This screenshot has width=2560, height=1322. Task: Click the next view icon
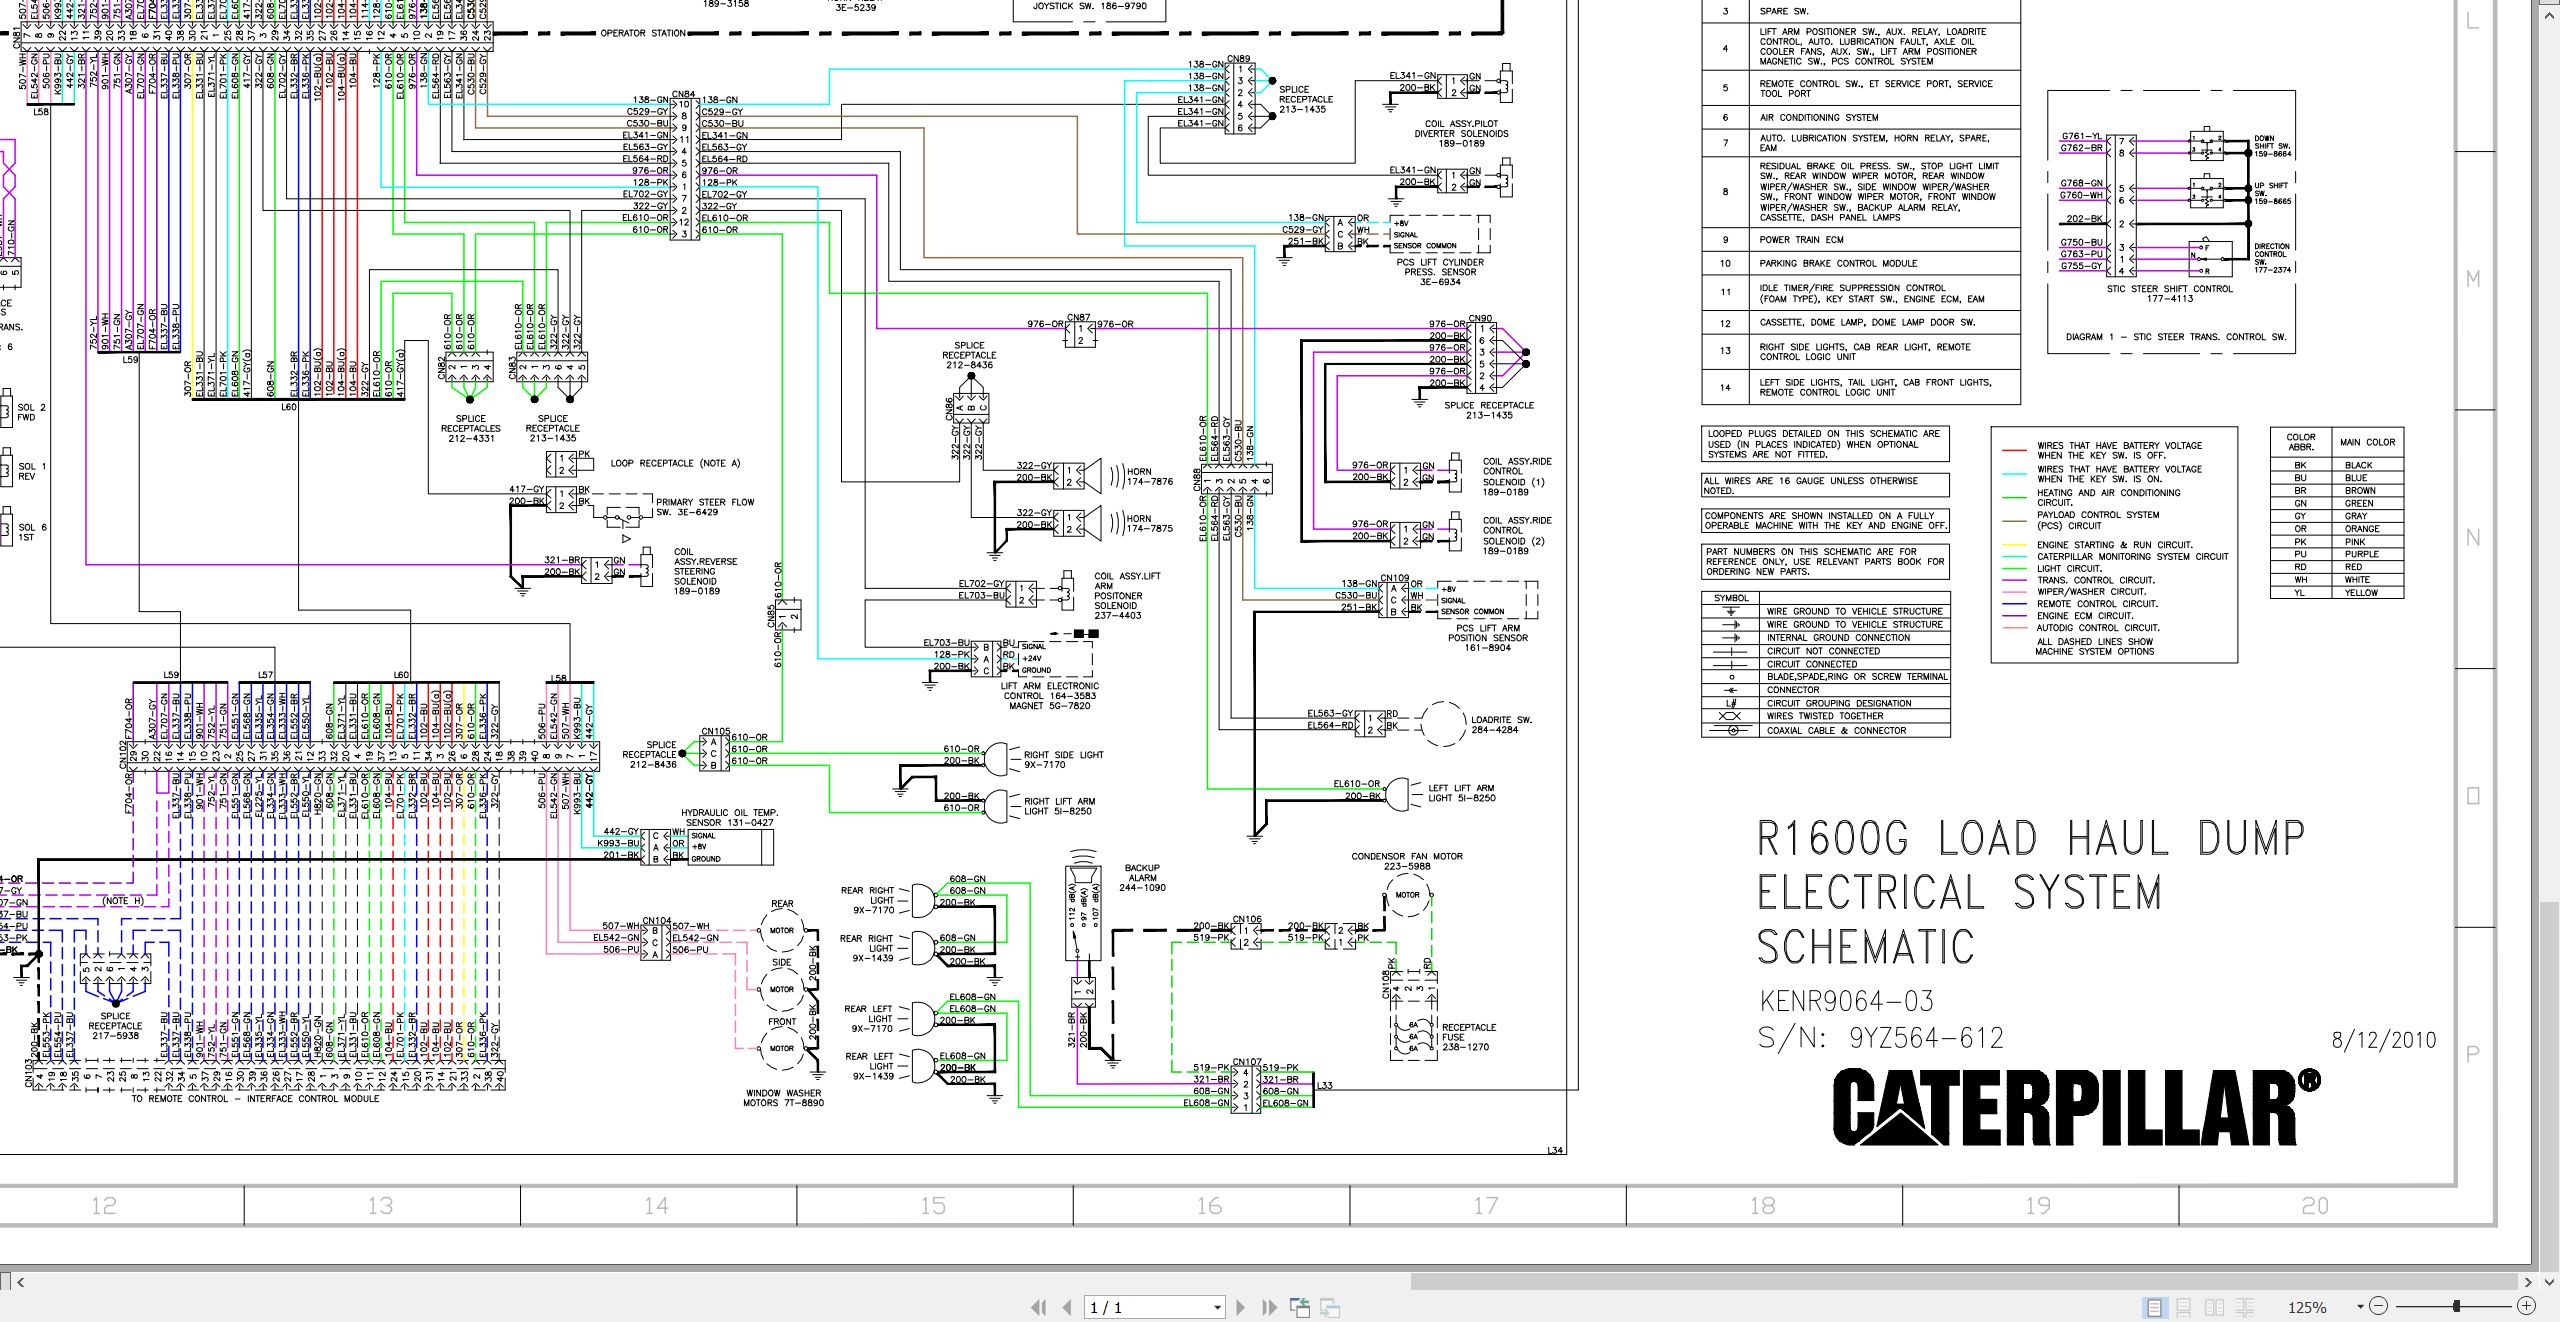coord(1330,1307)
